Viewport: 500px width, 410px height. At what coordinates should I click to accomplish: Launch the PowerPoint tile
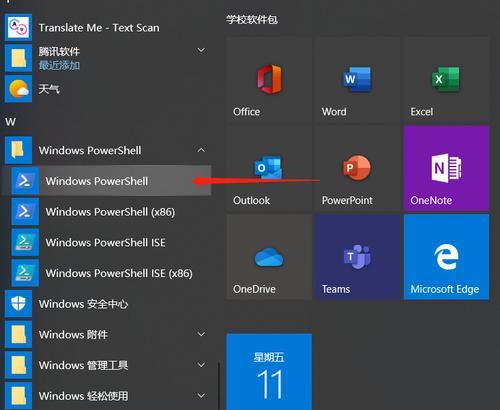pyautogui.click(x=358, y=168)
